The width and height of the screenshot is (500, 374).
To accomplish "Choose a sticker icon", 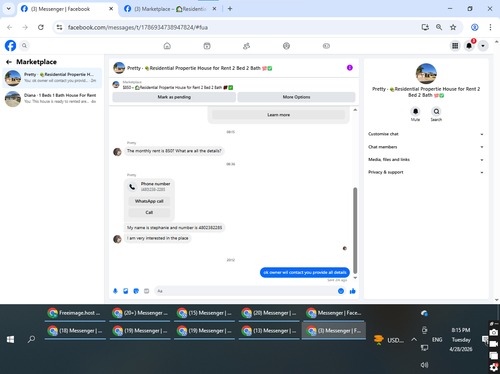I will point(136,291).
